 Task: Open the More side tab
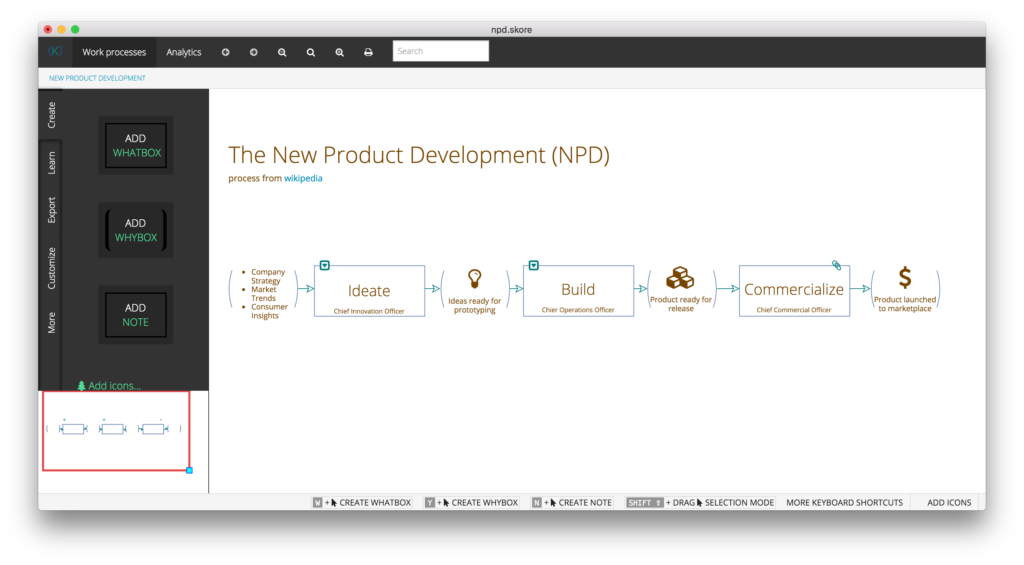tap(52, 323)
